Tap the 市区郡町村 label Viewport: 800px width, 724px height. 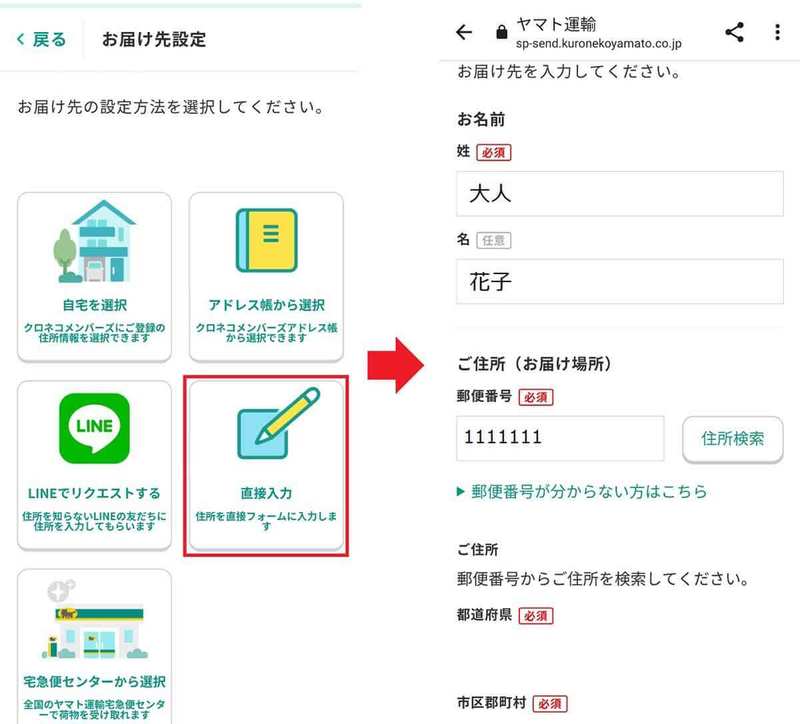click(x=491, y=703)
